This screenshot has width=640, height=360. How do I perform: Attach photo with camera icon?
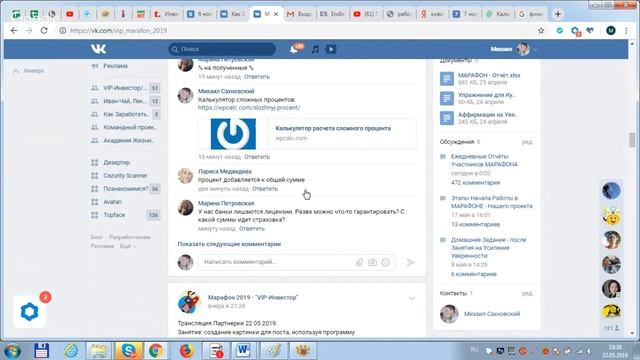(x=372, y=262)
